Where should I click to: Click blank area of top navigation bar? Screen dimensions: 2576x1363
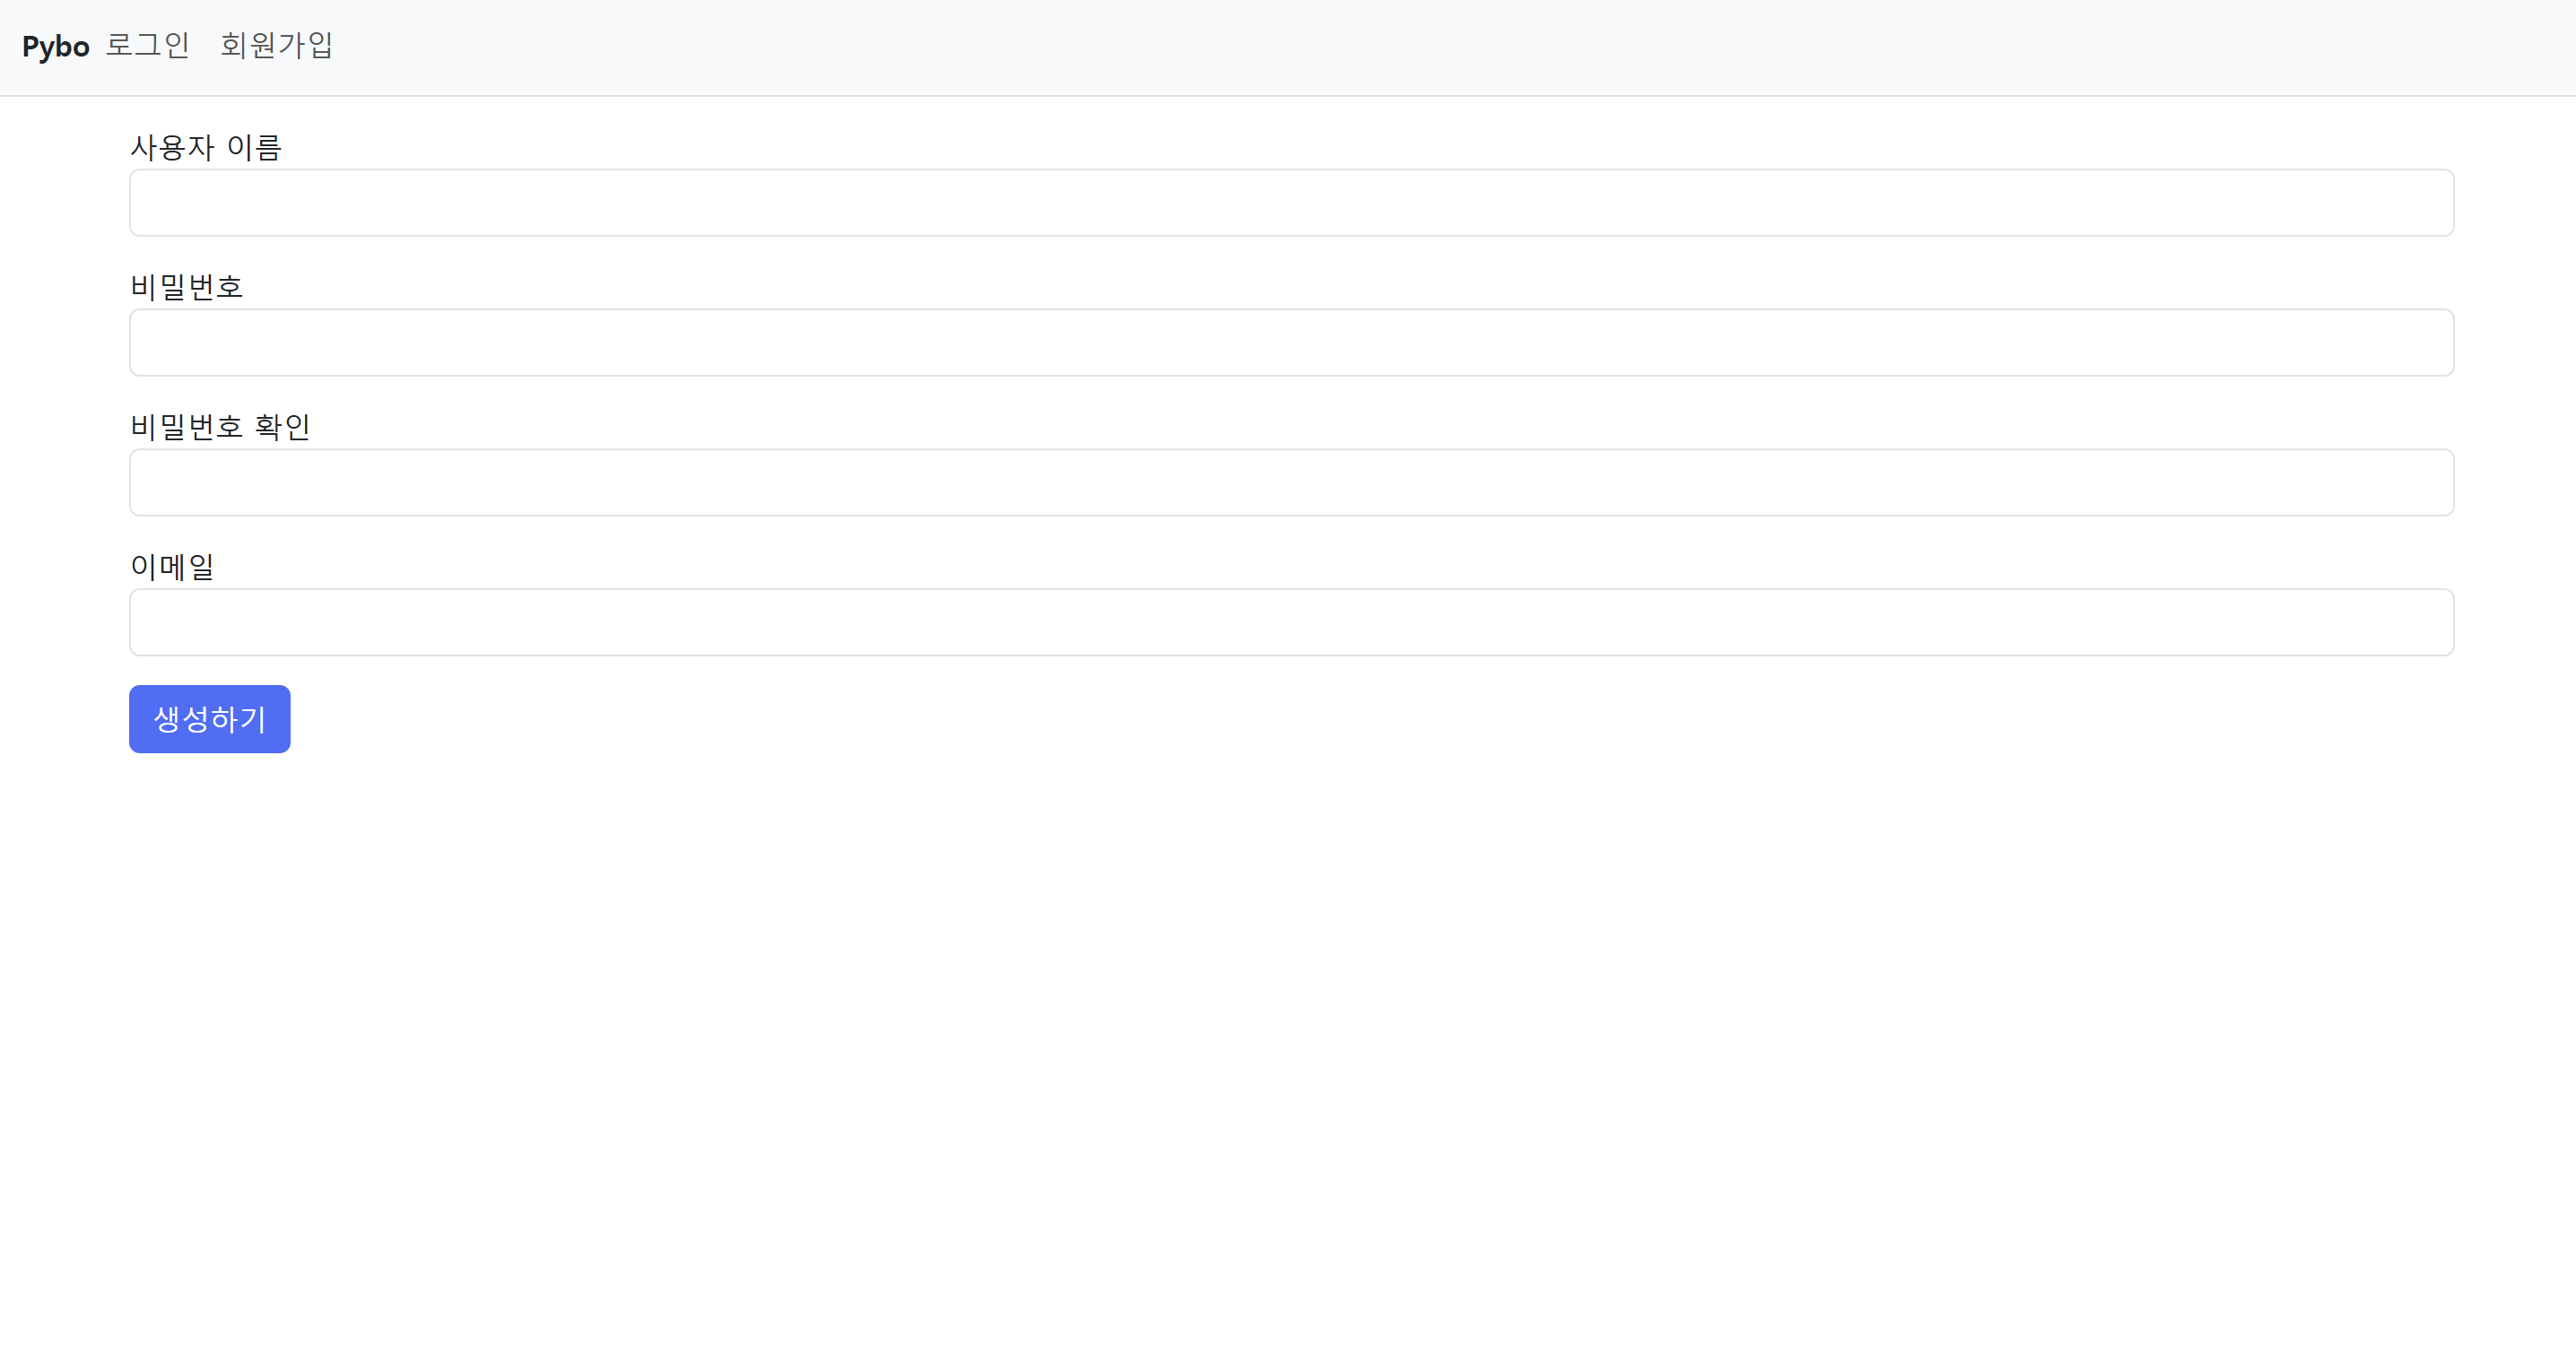click(x=1400, y=47)
